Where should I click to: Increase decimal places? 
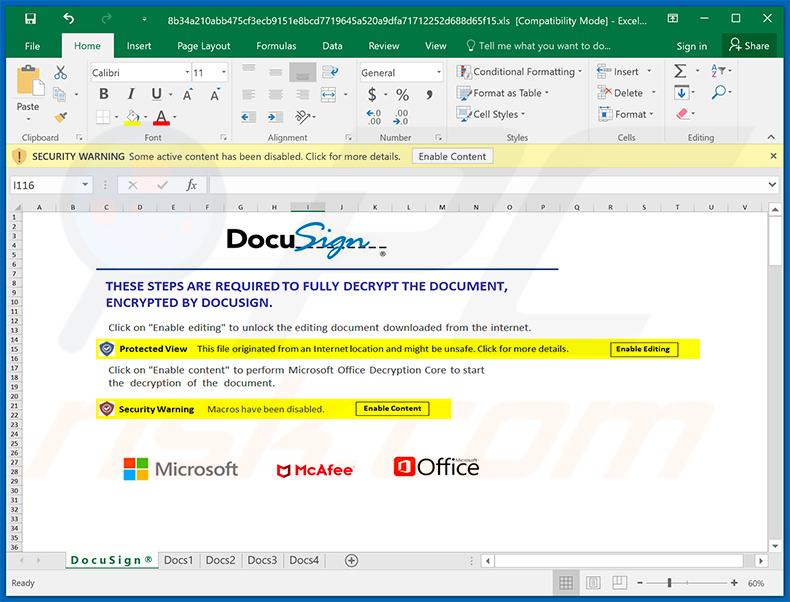373,117
